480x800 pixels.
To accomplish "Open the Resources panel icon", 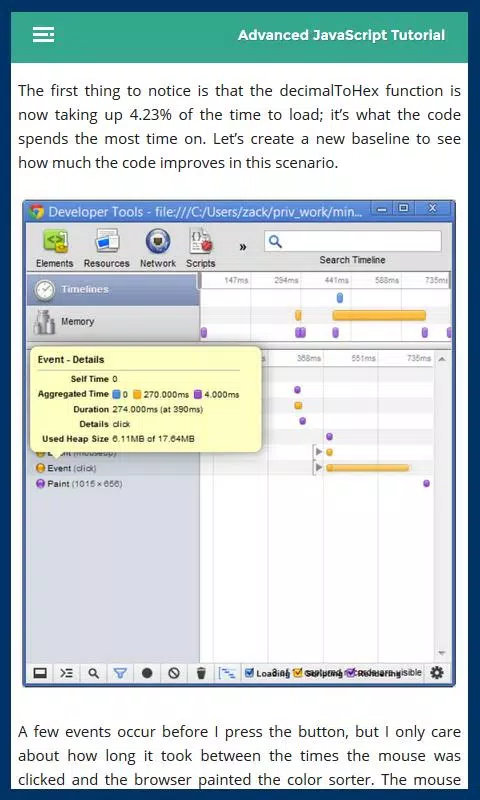I will click(x=107, y=241).
